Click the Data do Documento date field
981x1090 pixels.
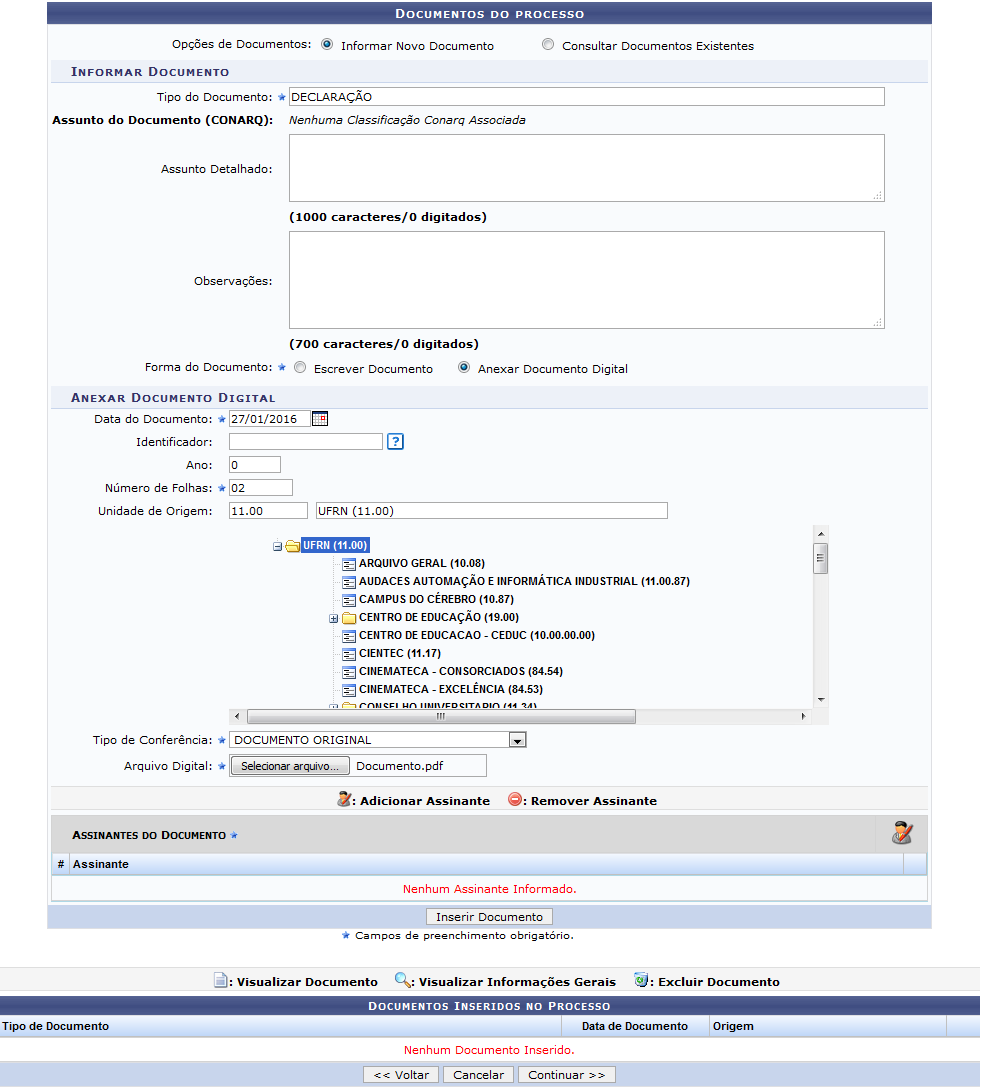point(269,418)
